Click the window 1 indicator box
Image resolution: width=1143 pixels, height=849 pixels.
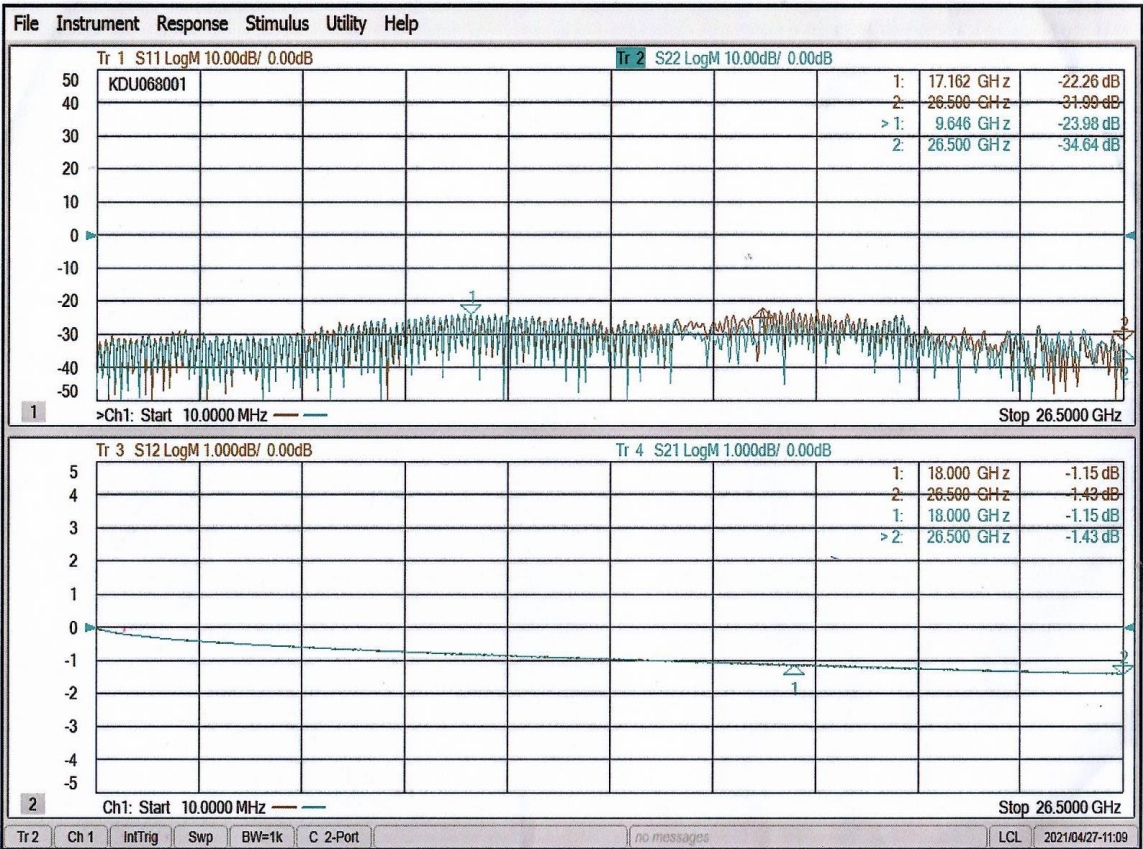click(35, 411)
